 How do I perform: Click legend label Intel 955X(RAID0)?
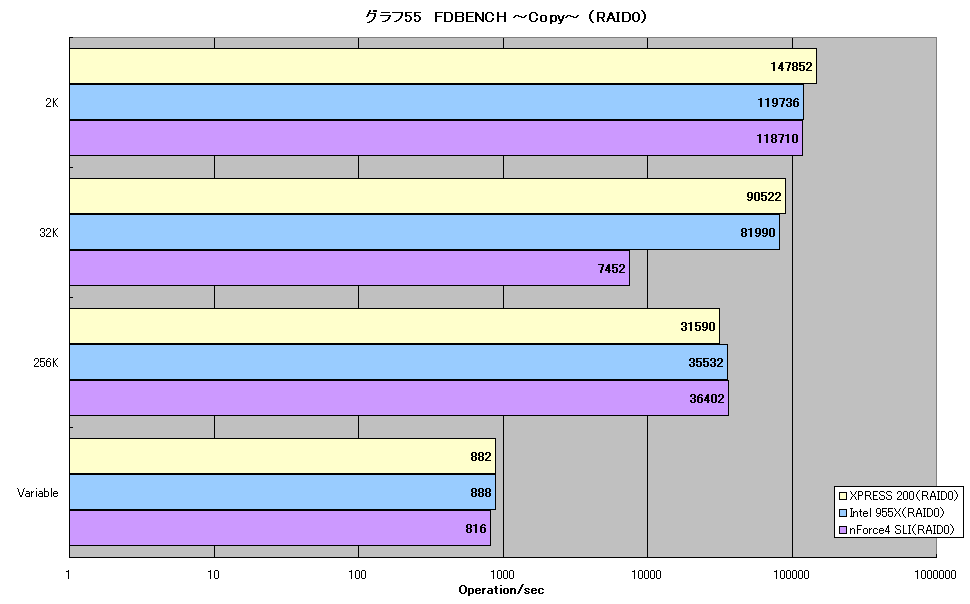(x=896, y=513)
